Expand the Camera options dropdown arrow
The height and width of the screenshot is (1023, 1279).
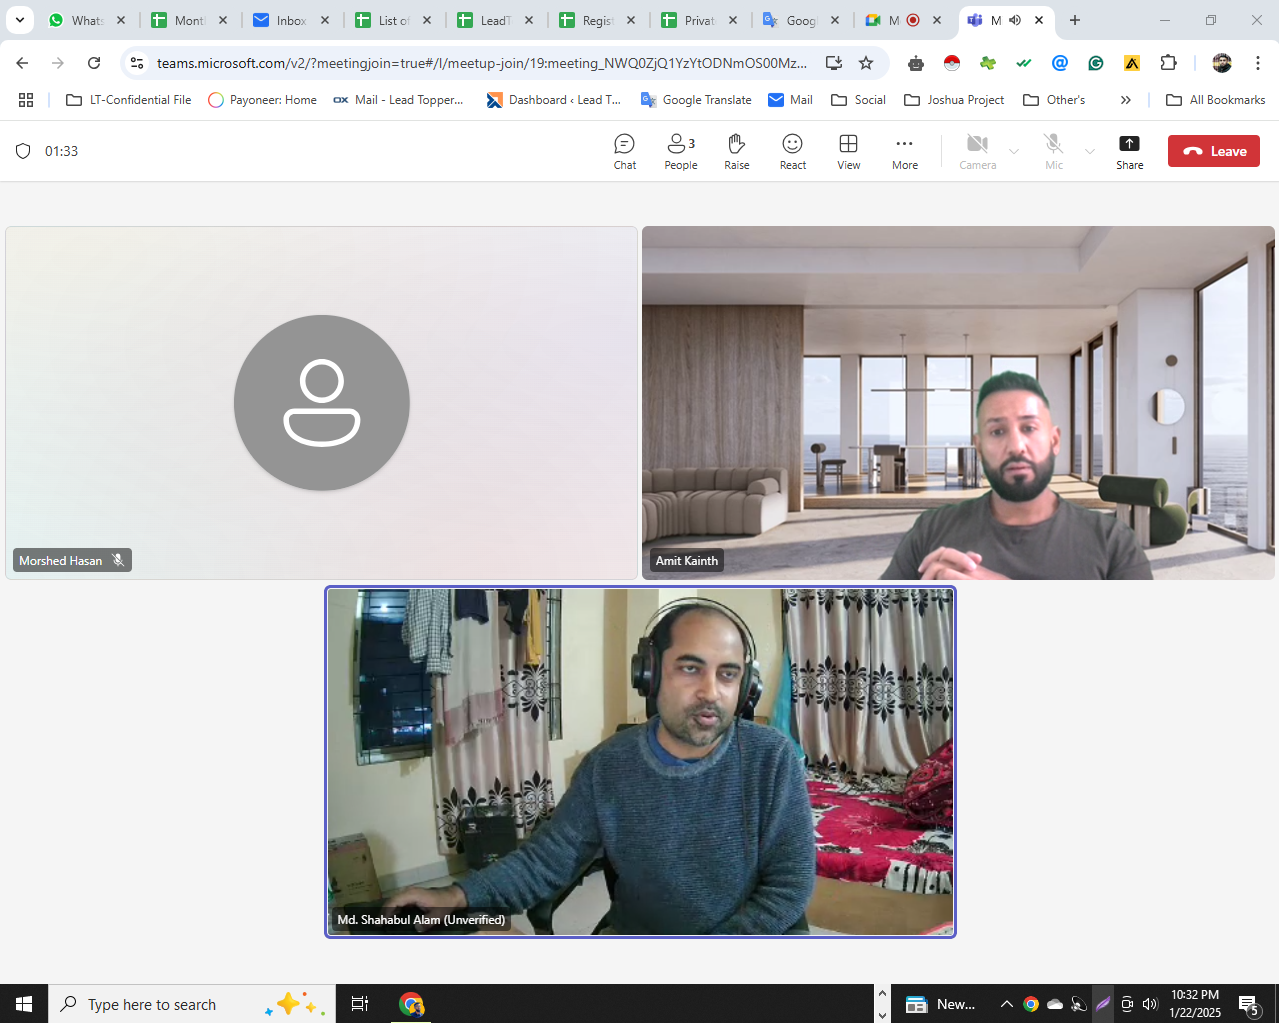click(x=1014, y=152)
